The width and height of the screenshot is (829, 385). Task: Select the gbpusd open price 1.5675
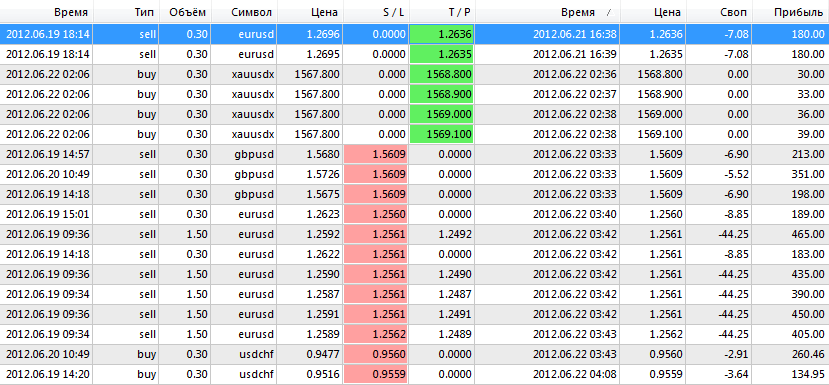(x=323, y=195)
